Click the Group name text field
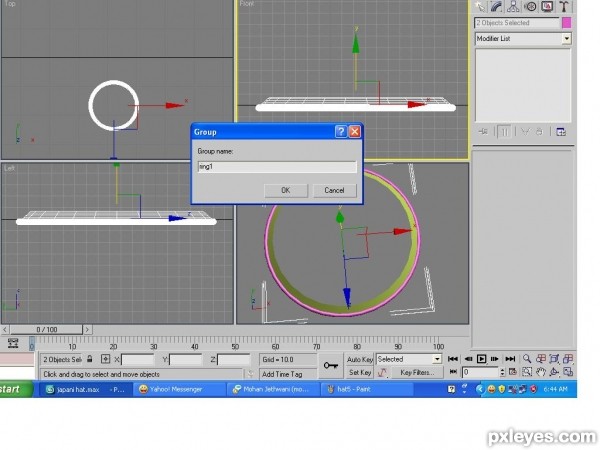 coord(277,167)
